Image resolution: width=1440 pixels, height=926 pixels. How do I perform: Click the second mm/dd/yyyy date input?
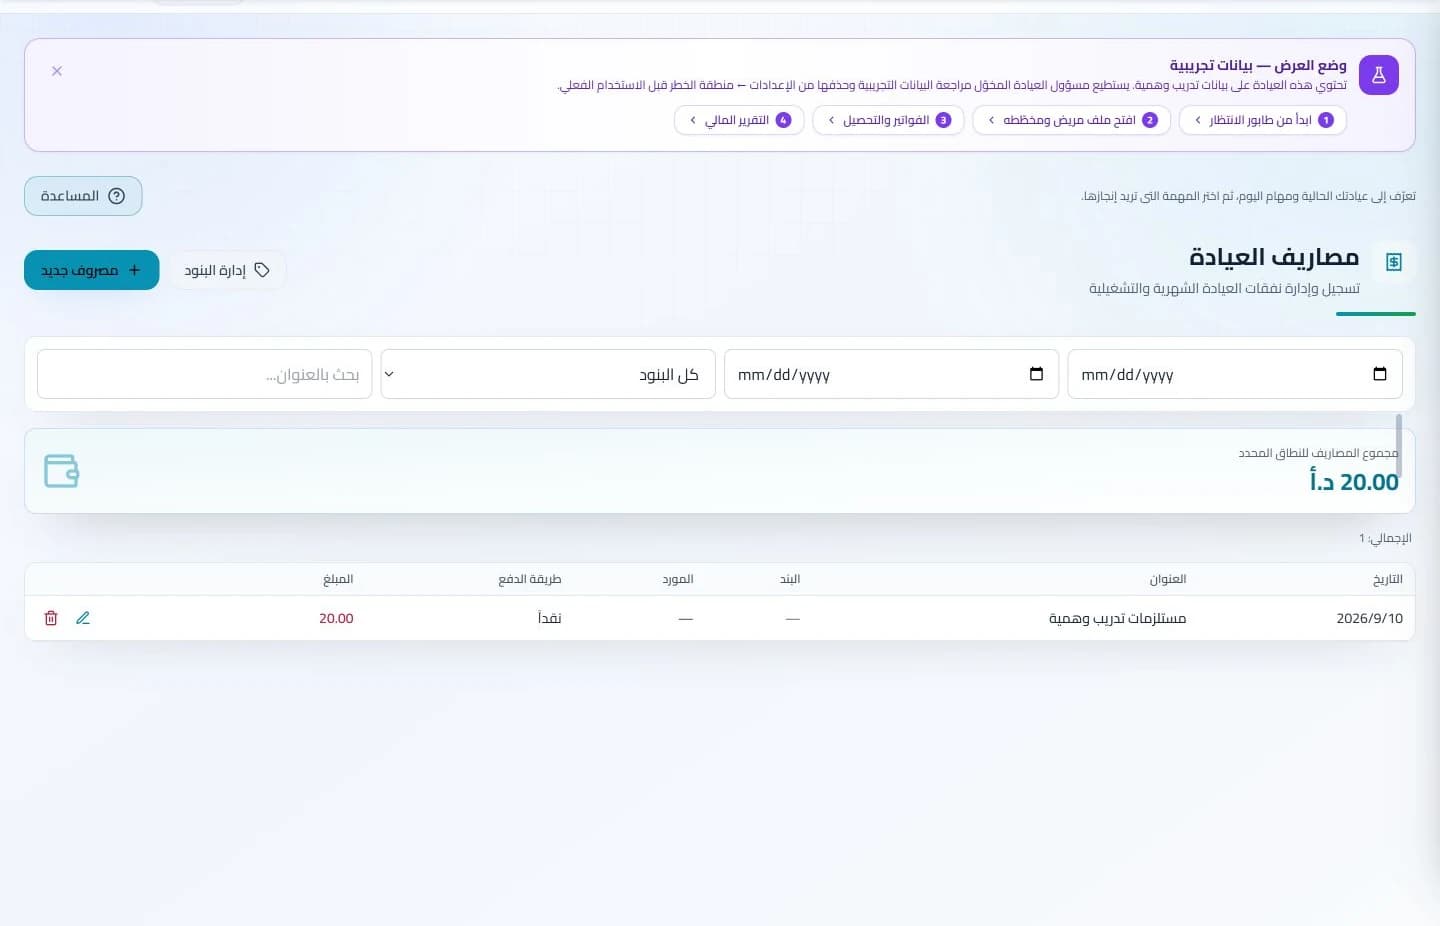coord(891,374)
